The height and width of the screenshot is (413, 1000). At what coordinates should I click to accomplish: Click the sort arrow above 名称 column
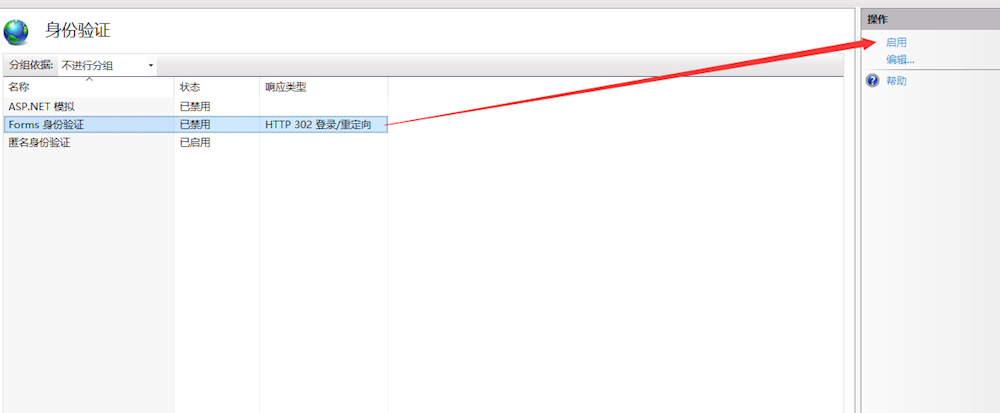pyautogui.click(x=89, y=78)
